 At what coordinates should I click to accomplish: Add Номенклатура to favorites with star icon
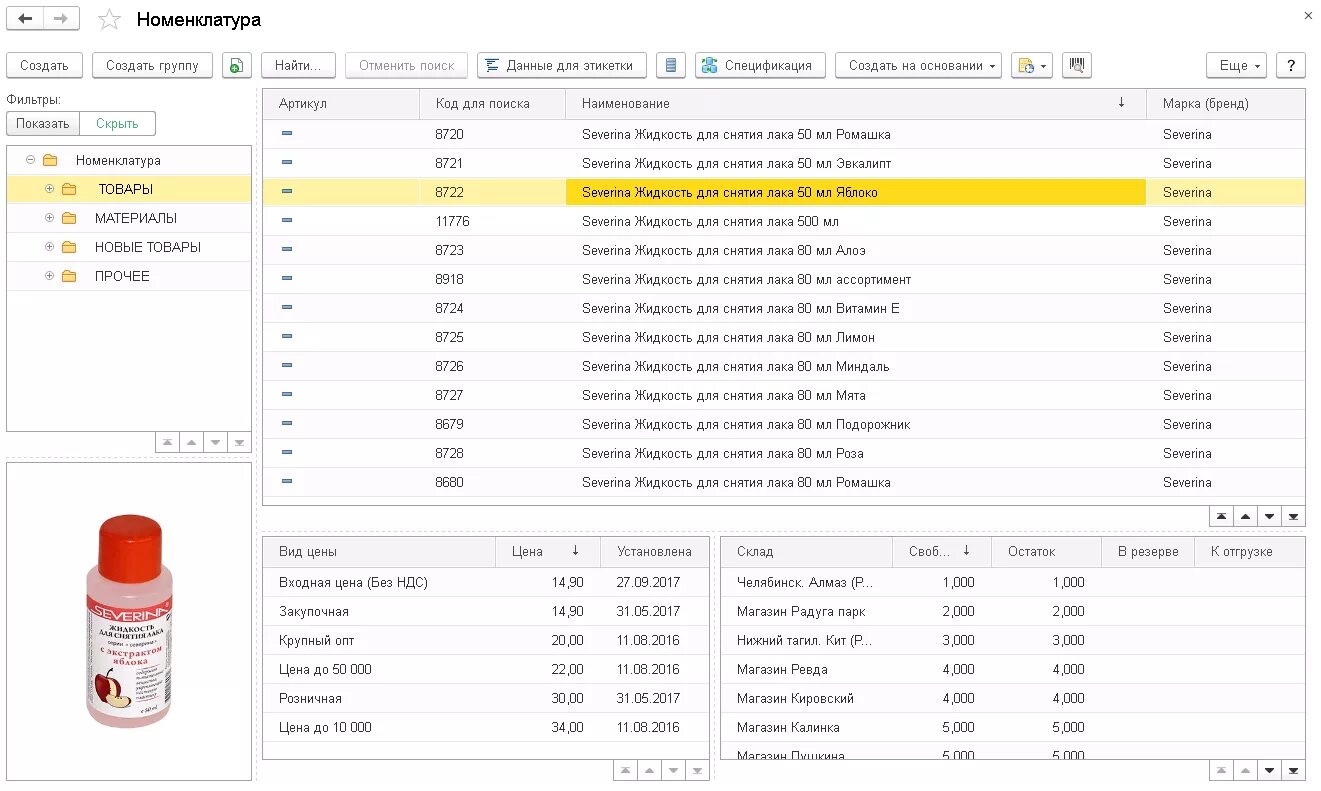point(109,20)
